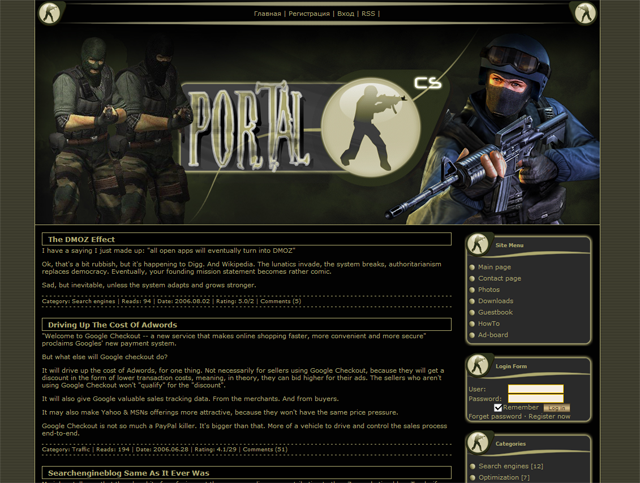Click the Login Form soldier badge icon
Screen dimensions: 640x483
point(478,365)
